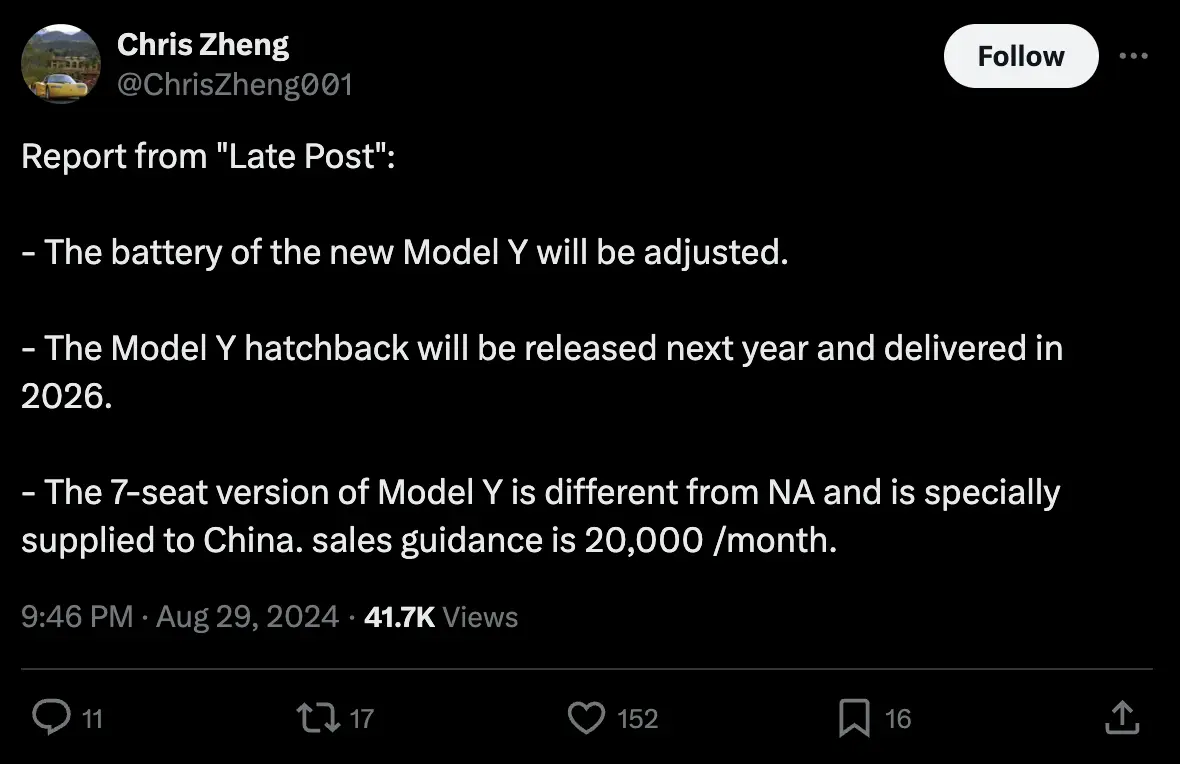1180x764 pixels.
Task: Click the reply count number 11
Action: [91, 719]
